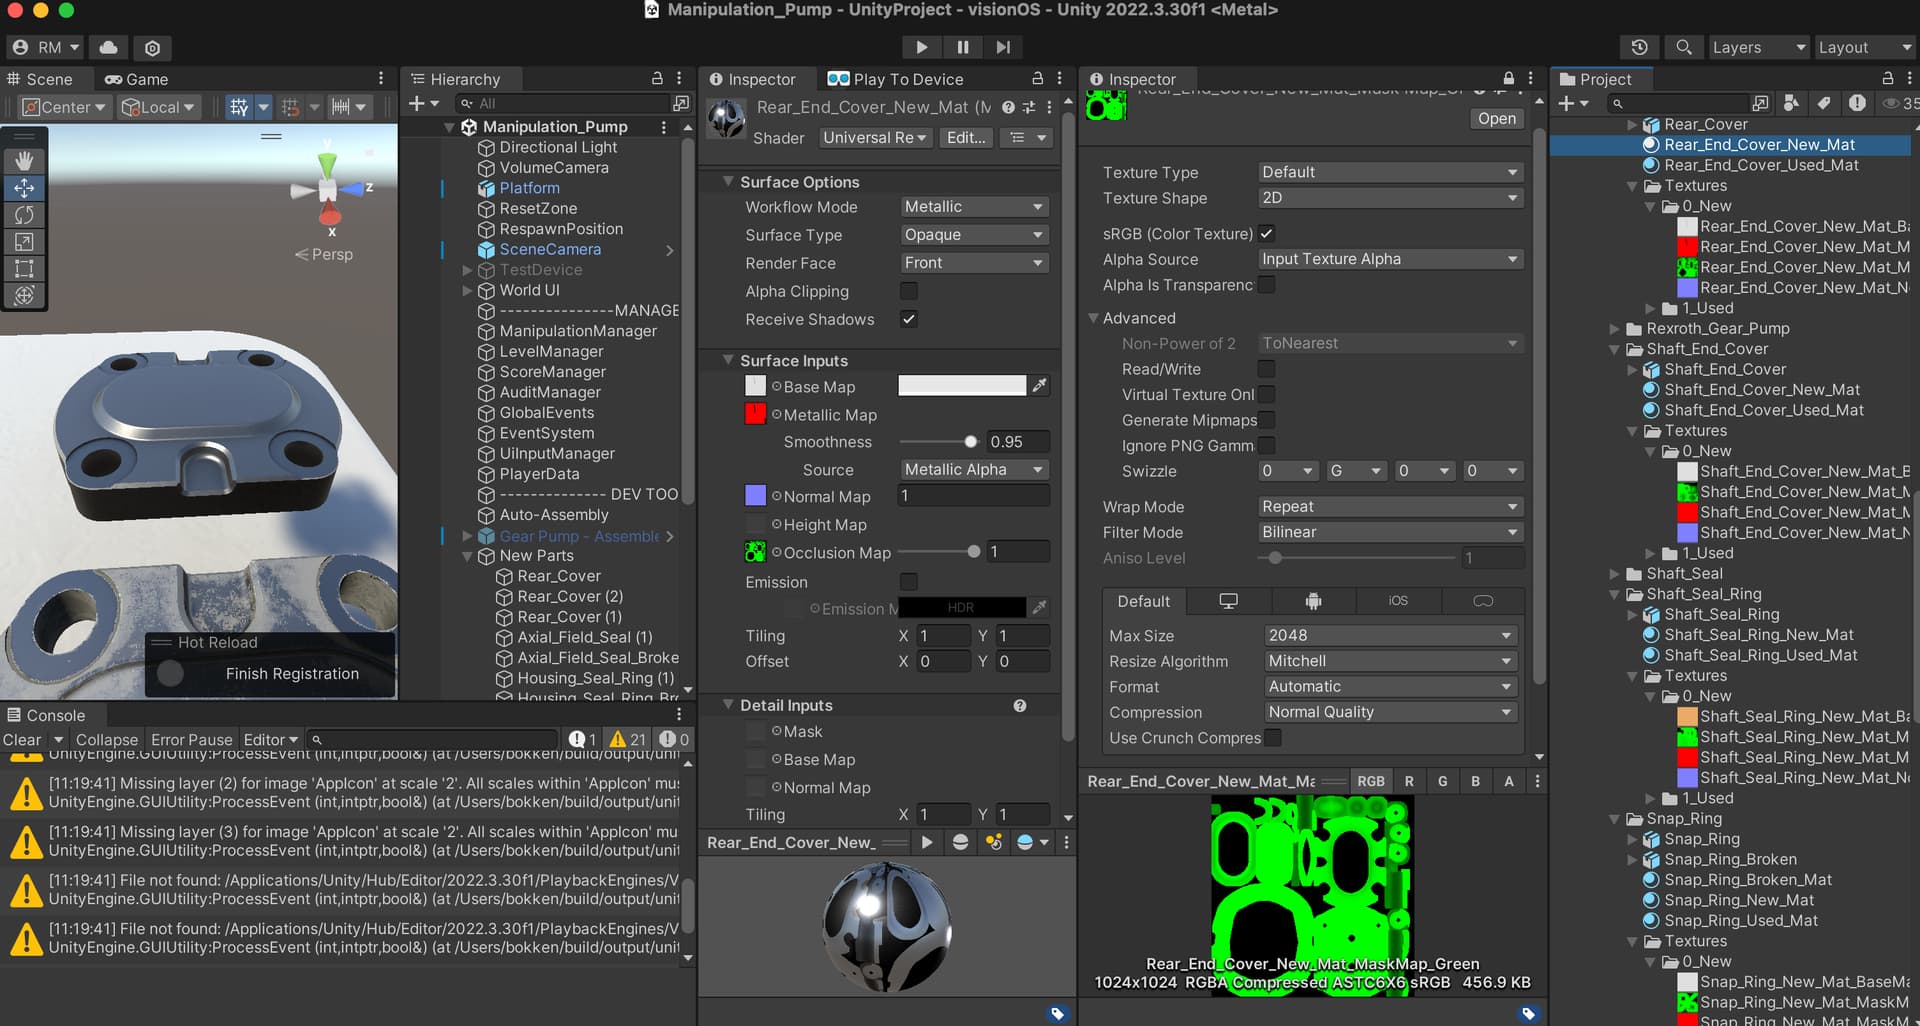Expand the Shaft_Seal folder in Project
Image resolution: width=1920 pixels, height=1026 pixels.
coord(1615,573)
